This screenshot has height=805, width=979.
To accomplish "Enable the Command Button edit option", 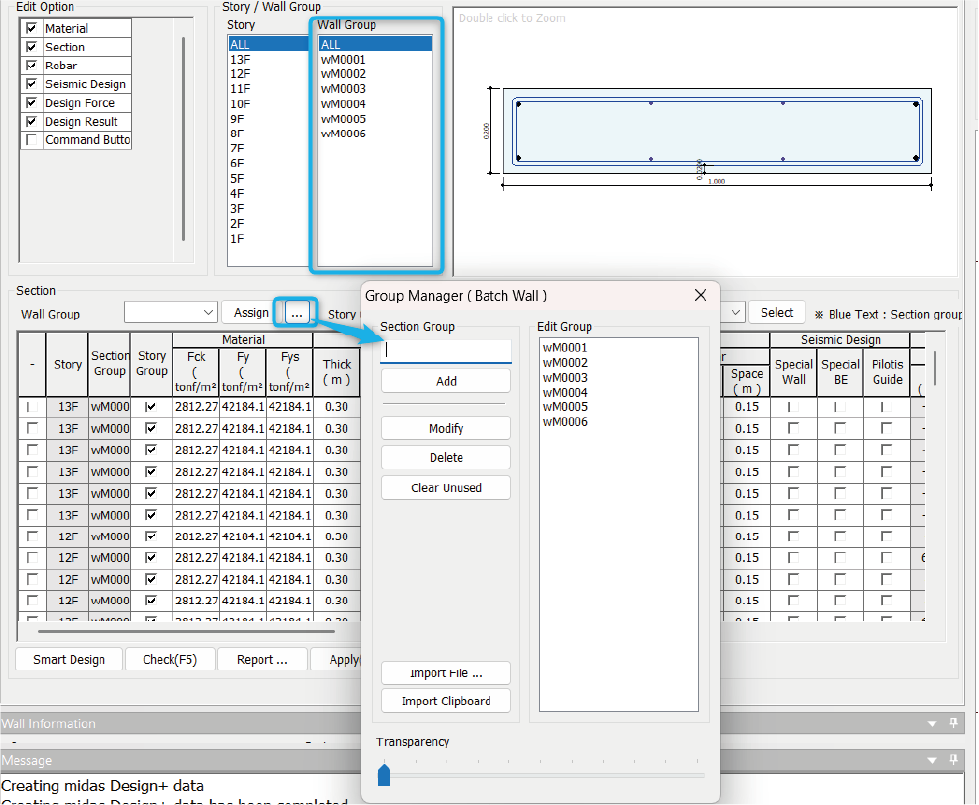I will [x=31, y=139].
